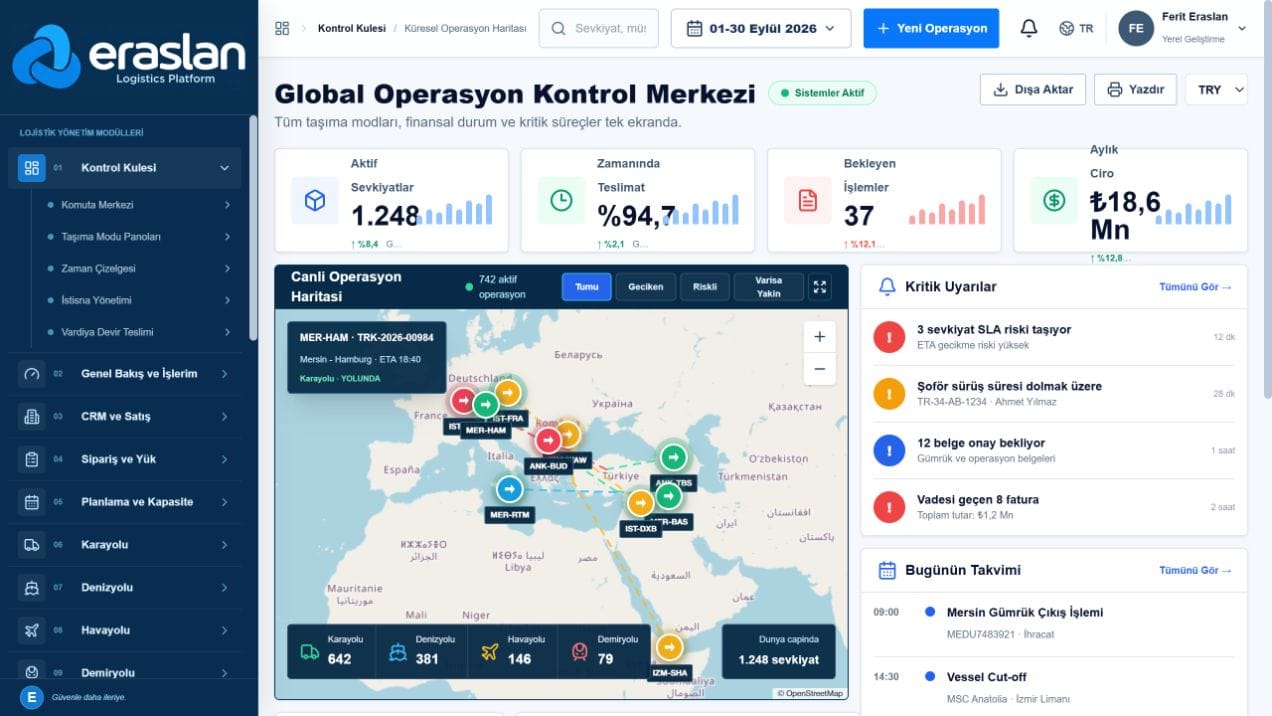Expand the Denizyolu module
This screenshot has width=1272, height=716.
click(224, 588)
